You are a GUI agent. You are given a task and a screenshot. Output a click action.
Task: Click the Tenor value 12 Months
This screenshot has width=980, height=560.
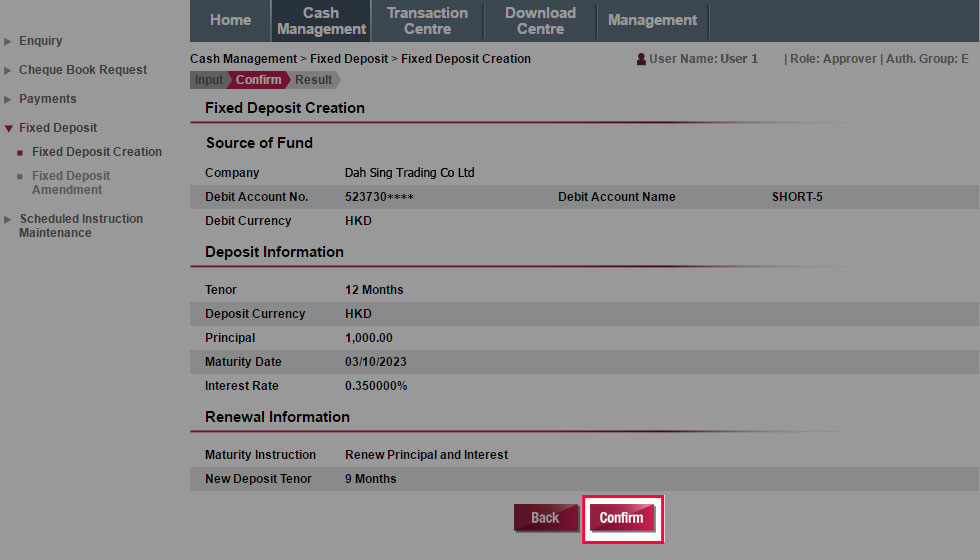[x=374, y=290]
